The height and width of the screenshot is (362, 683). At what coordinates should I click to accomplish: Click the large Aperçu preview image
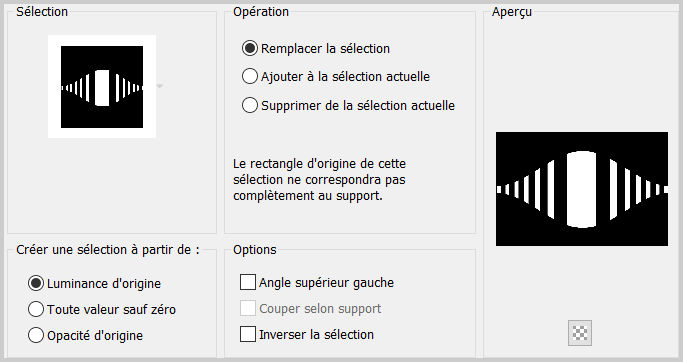click(x=582, y=189)
